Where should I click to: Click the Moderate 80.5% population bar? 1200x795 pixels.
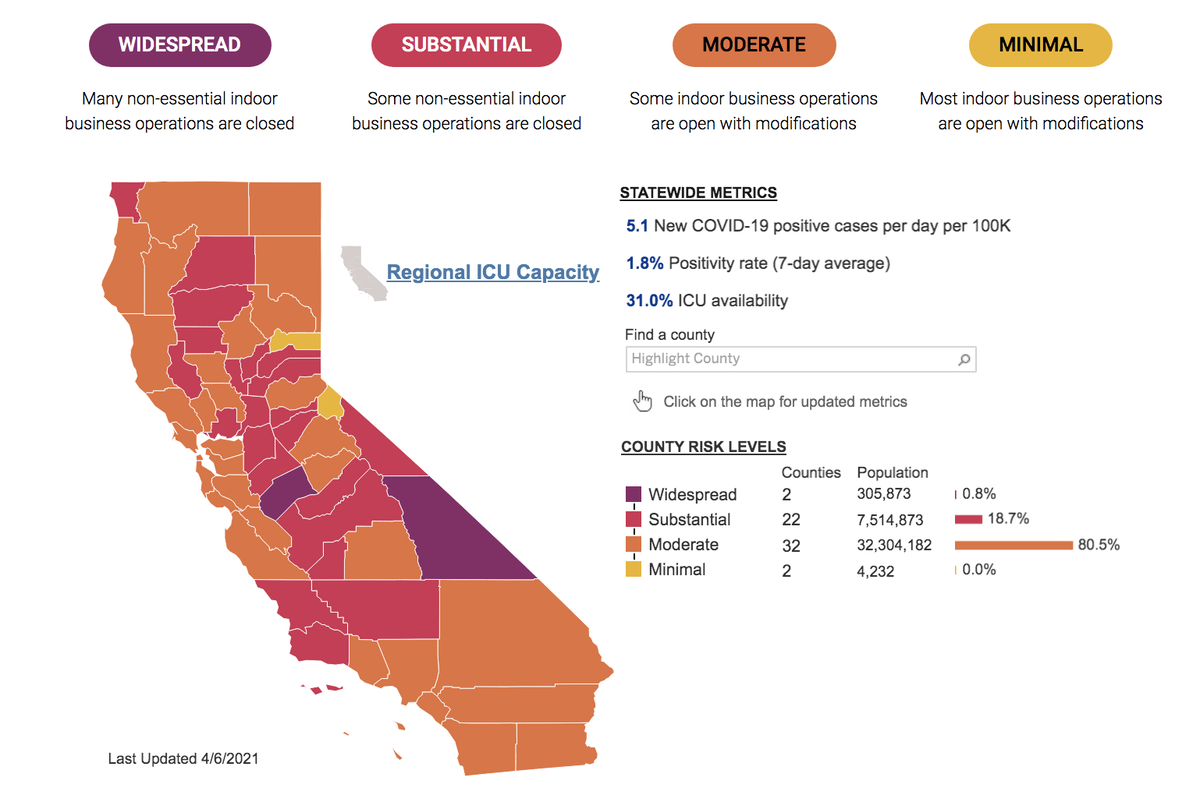click(1014, 545)
